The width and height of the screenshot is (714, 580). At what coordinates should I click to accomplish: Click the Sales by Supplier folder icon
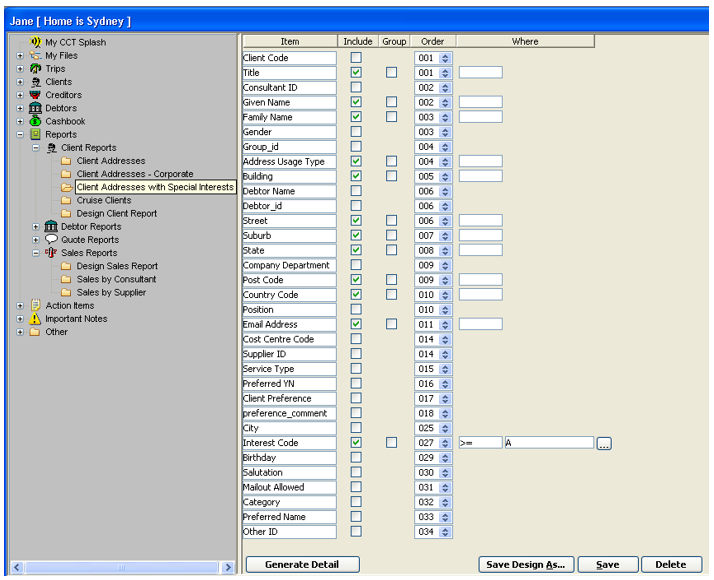[66, 292]
